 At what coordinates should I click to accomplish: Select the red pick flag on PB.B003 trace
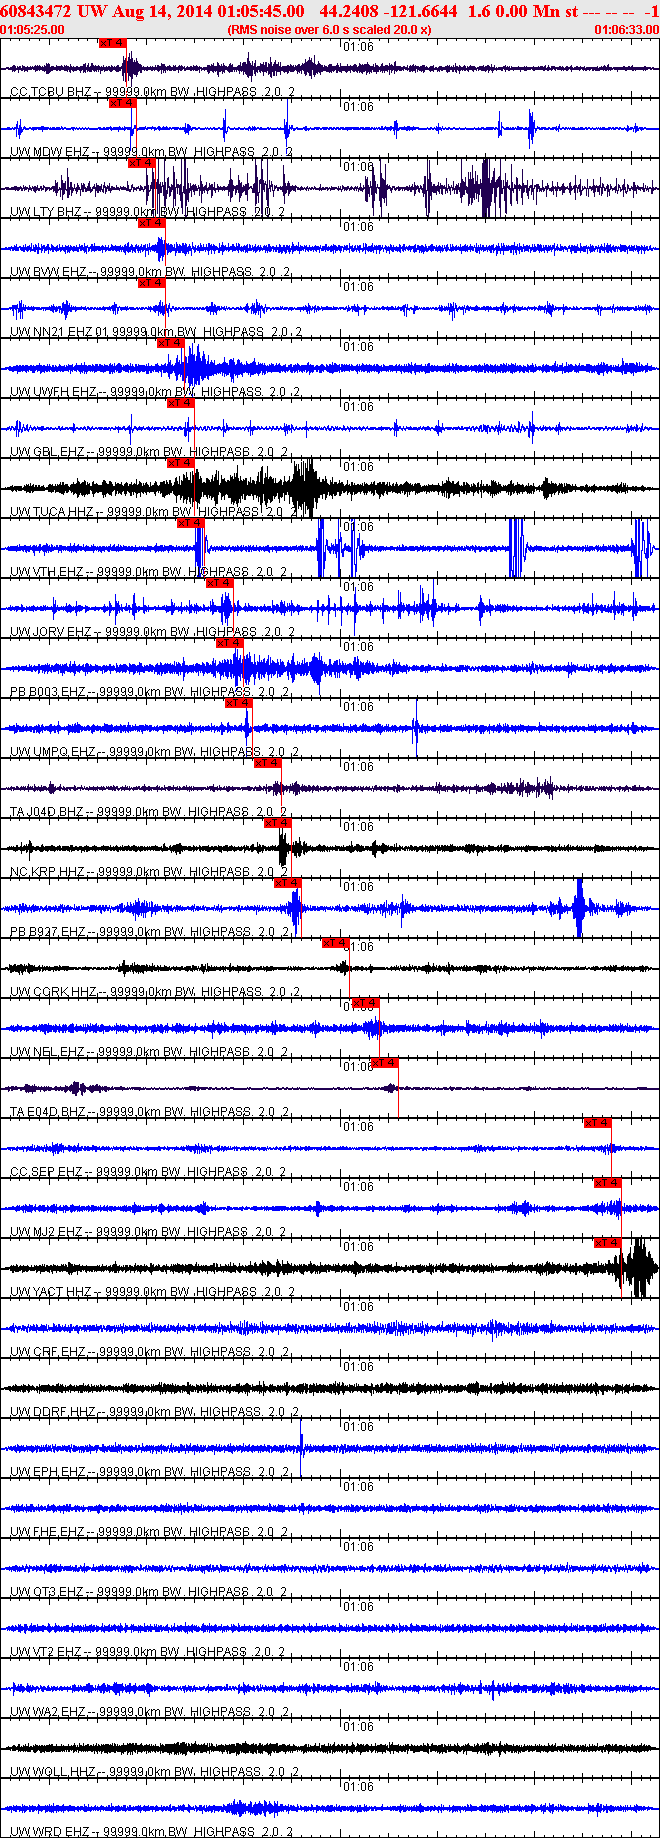pos(229,643)
